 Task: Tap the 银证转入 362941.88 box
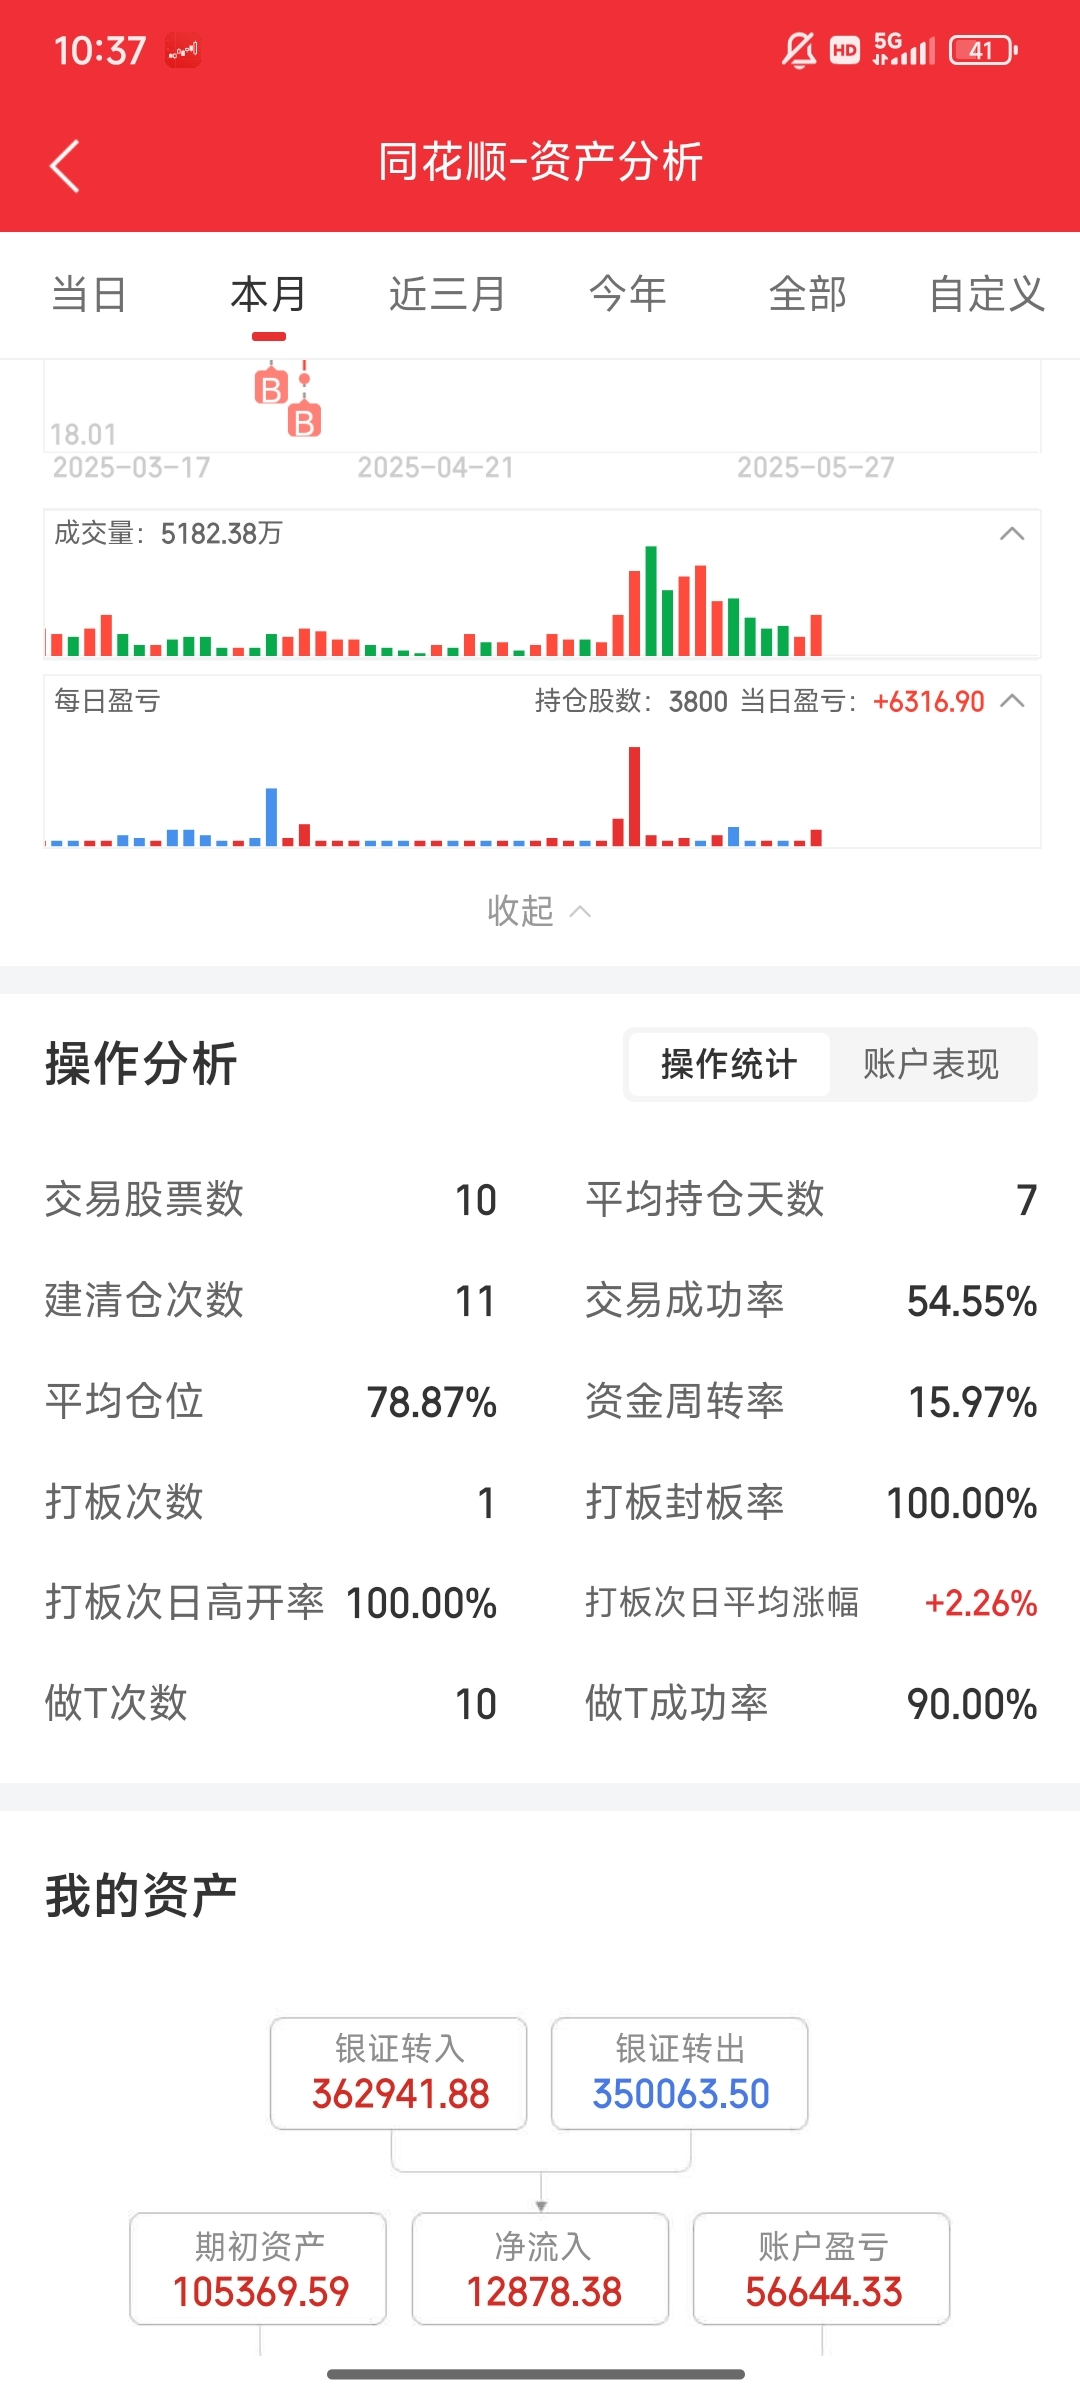[398, 2073]
